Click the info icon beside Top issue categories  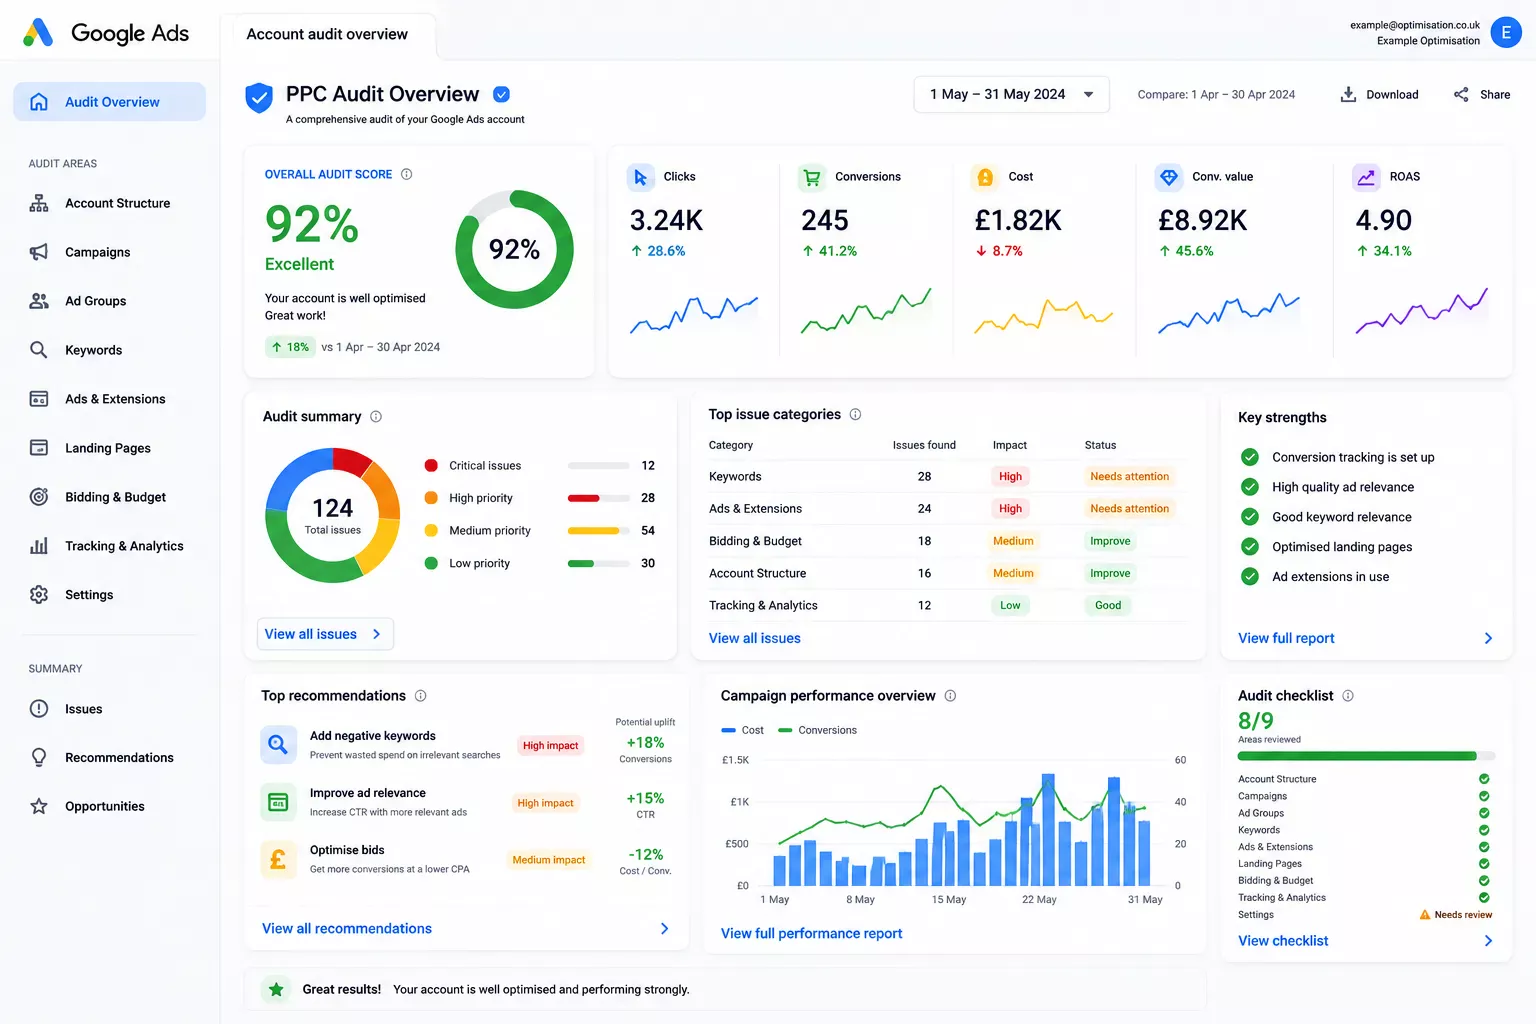pos(855,414)
